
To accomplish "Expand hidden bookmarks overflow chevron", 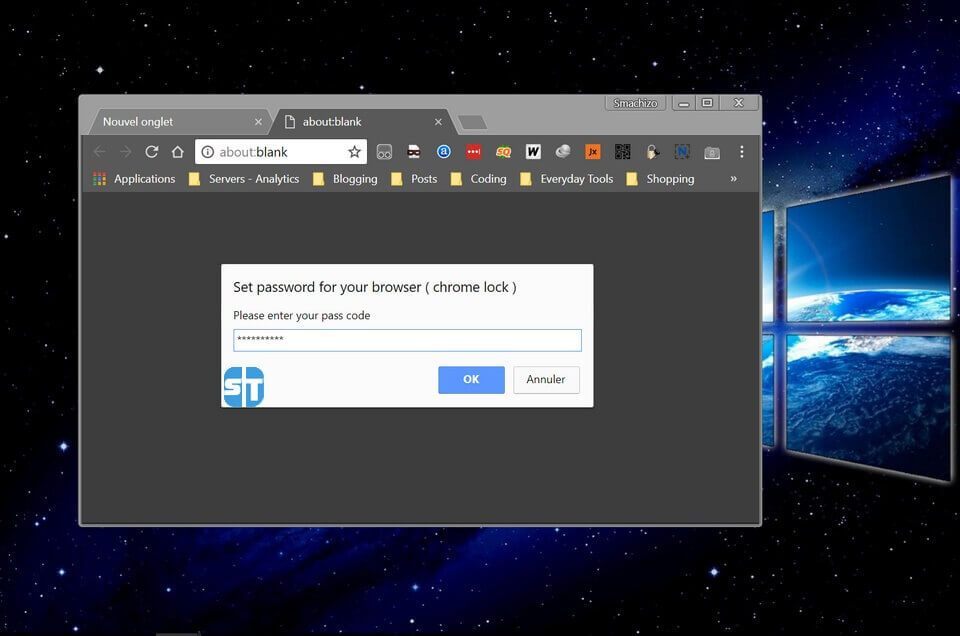I will pos(733,179).
